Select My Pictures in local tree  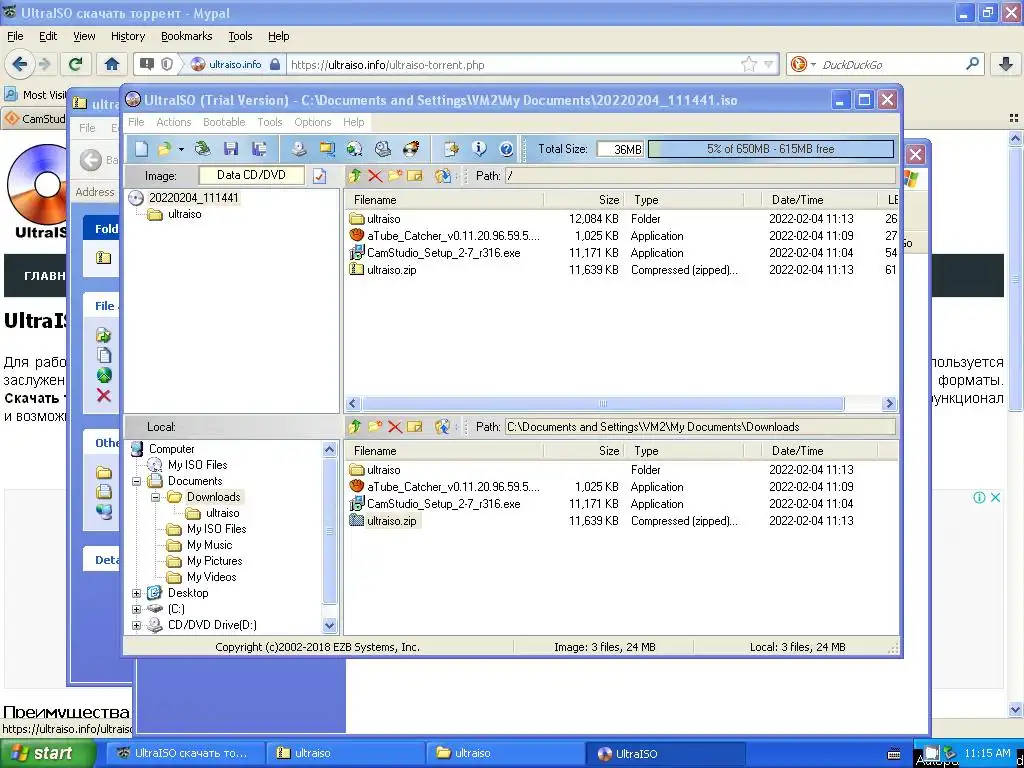pos(214,561)
